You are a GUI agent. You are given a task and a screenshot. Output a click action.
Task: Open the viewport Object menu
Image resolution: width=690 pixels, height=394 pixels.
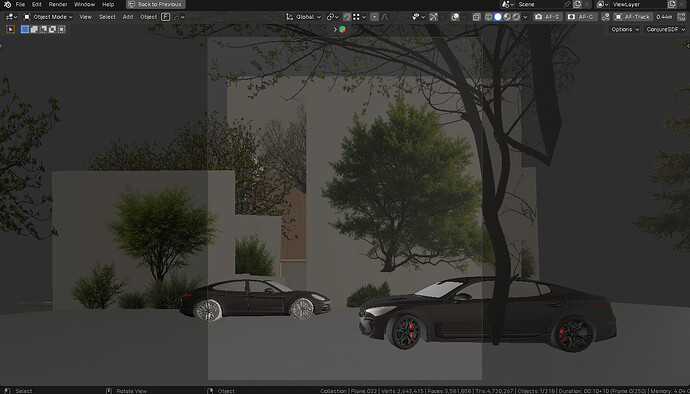click(148, 17)
